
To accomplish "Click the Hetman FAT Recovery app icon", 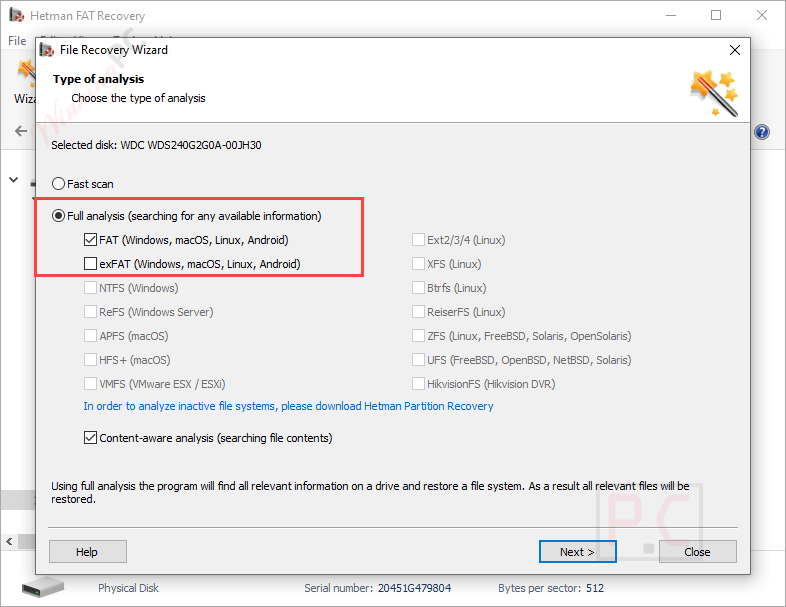I will (x=17, y=16).
